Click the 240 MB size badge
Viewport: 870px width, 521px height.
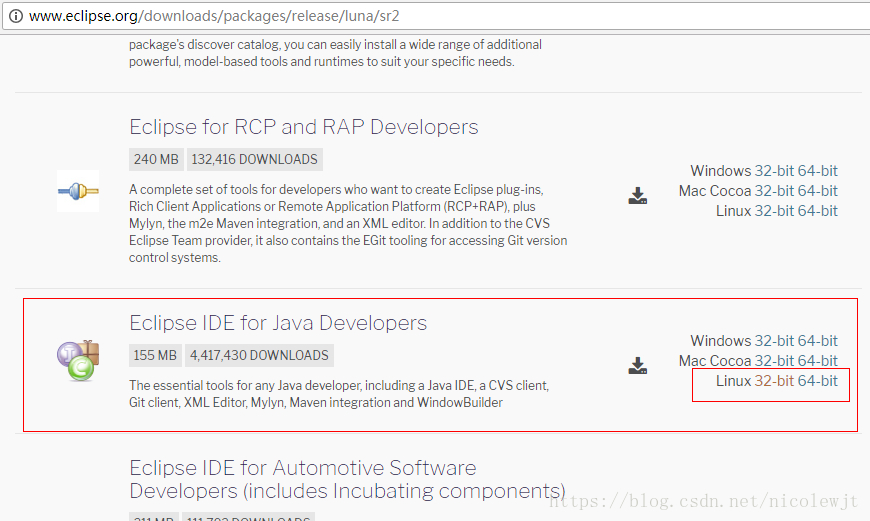pyautogui.click(x=156, y=159)
